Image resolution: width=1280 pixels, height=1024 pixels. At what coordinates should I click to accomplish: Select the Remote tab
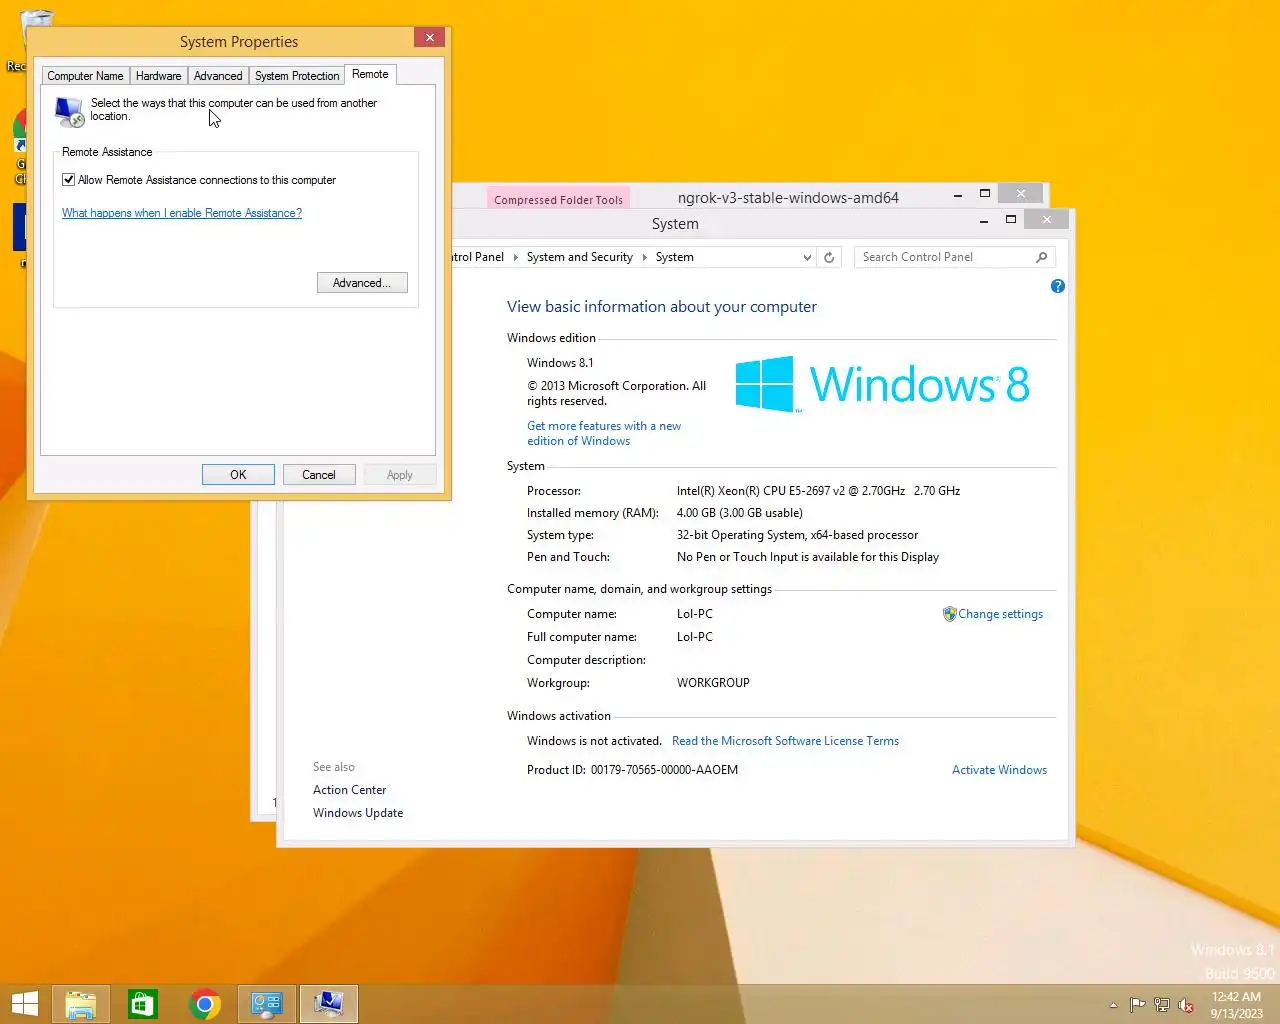(x=370, y=74)
